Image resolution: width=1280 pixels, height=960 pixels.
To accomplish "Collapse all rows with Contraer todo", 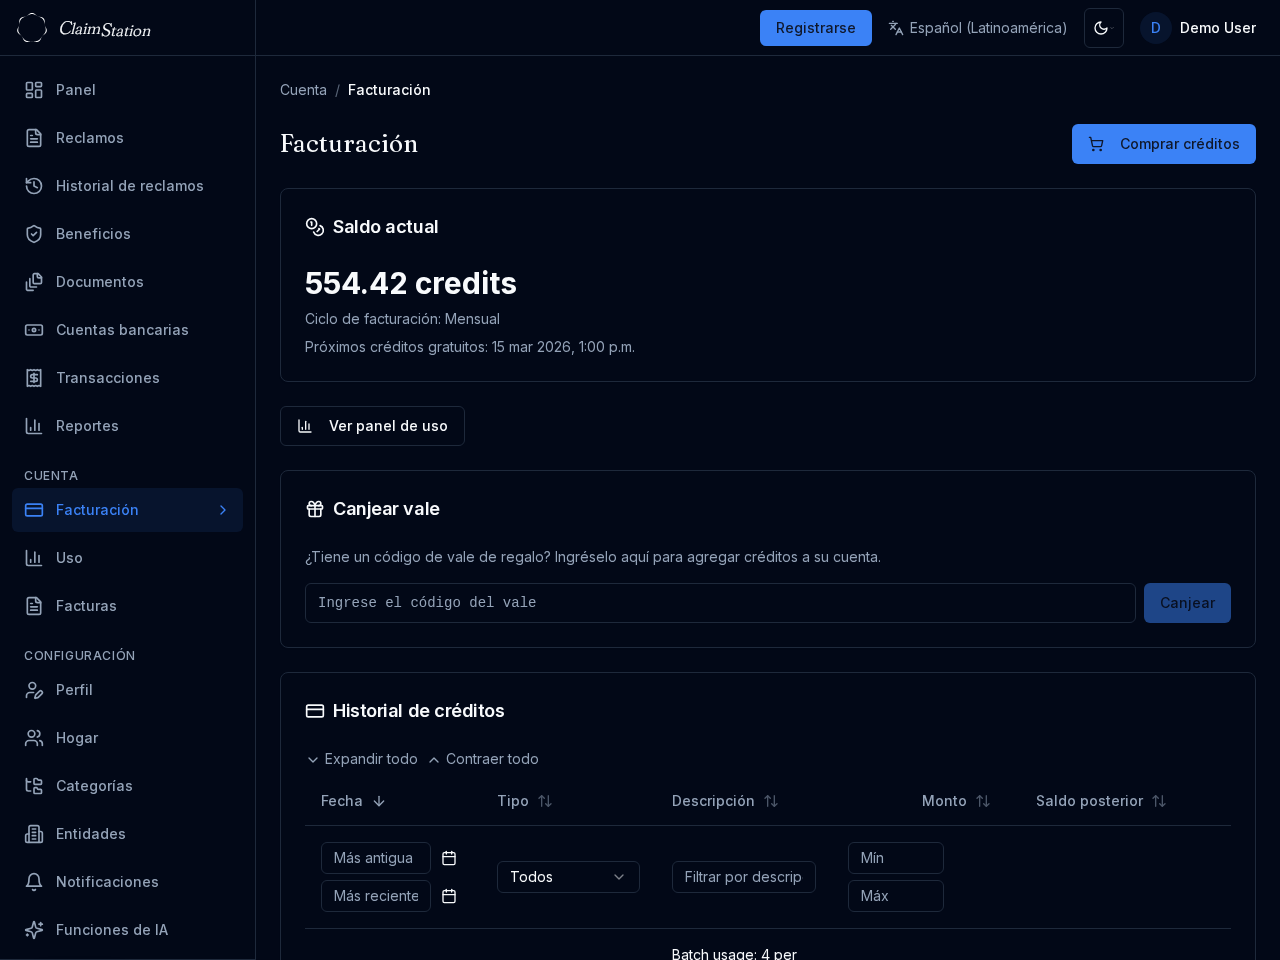I will [483, 759].
